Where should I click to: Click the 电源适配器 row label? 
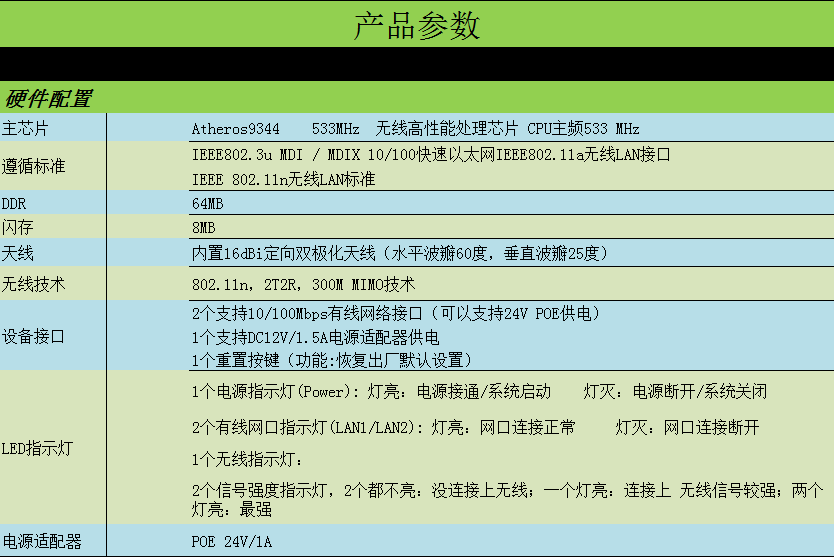coord(41,542)
